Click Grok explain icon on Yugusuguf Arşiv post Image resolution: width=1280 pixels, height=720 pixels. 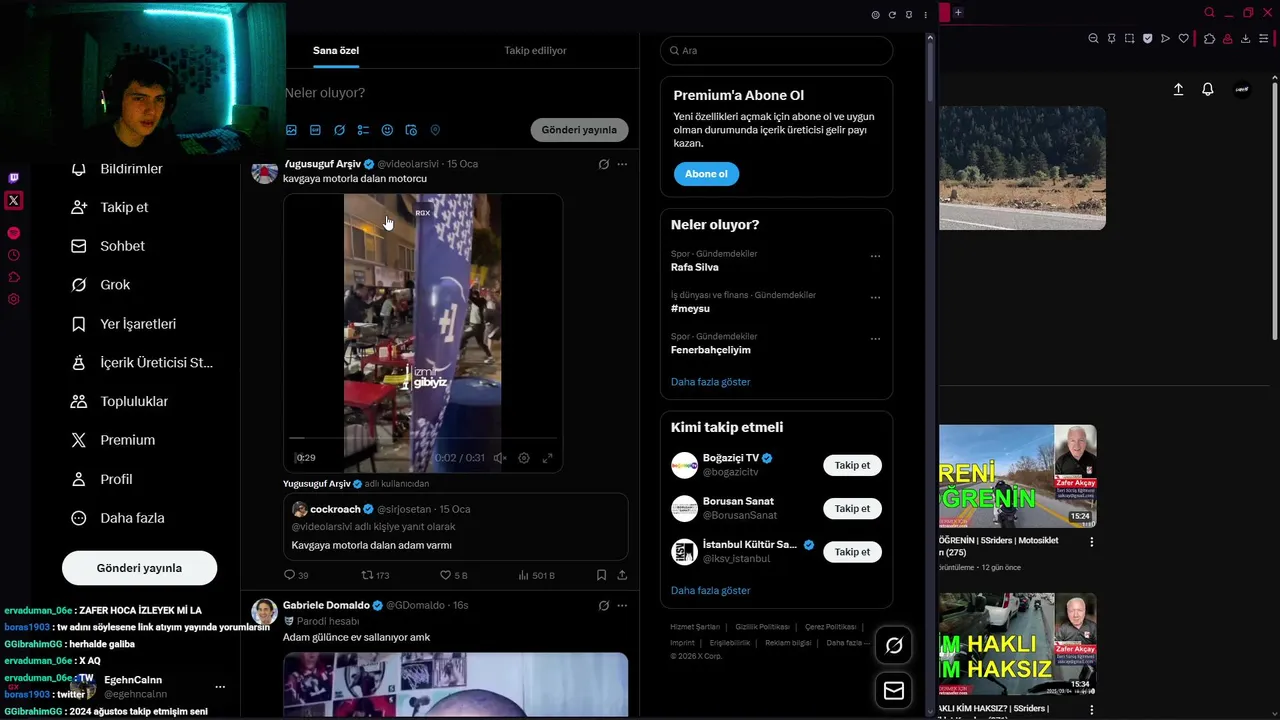tap(604, 164)
